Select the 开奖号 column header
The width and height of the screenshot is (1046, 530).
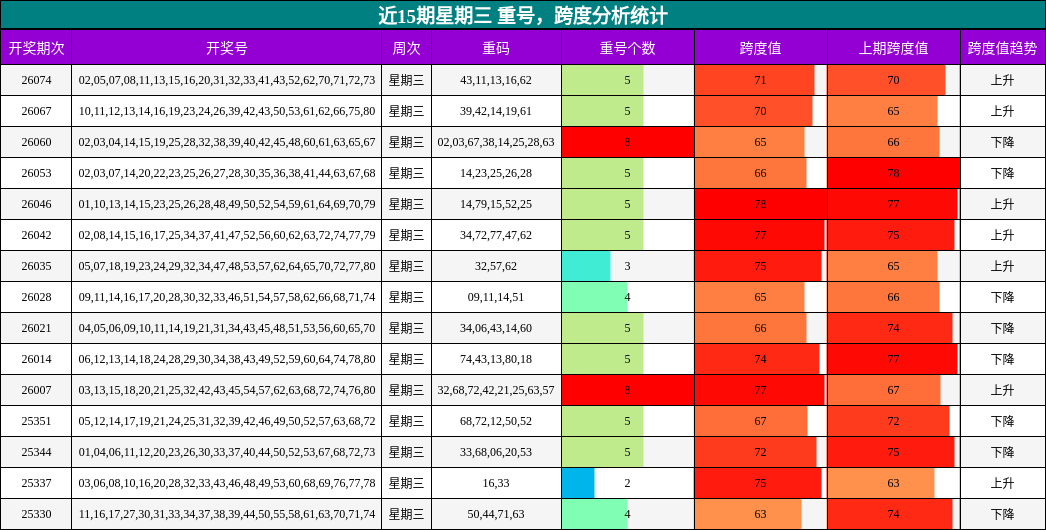227,48
